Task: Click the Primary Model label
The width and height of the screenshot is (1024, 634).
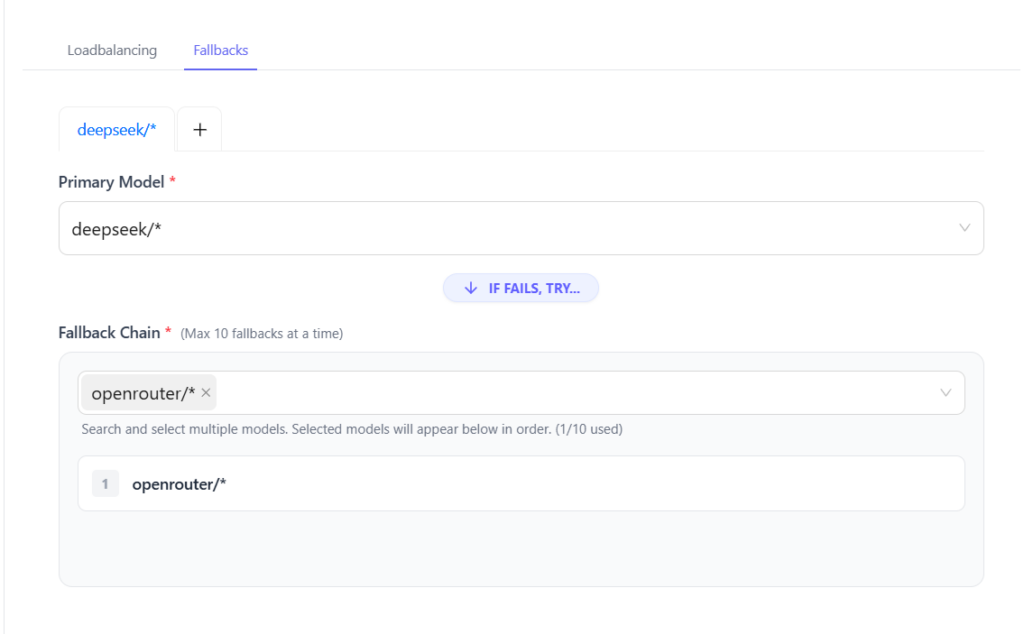Action: click(x=111, y=182)
